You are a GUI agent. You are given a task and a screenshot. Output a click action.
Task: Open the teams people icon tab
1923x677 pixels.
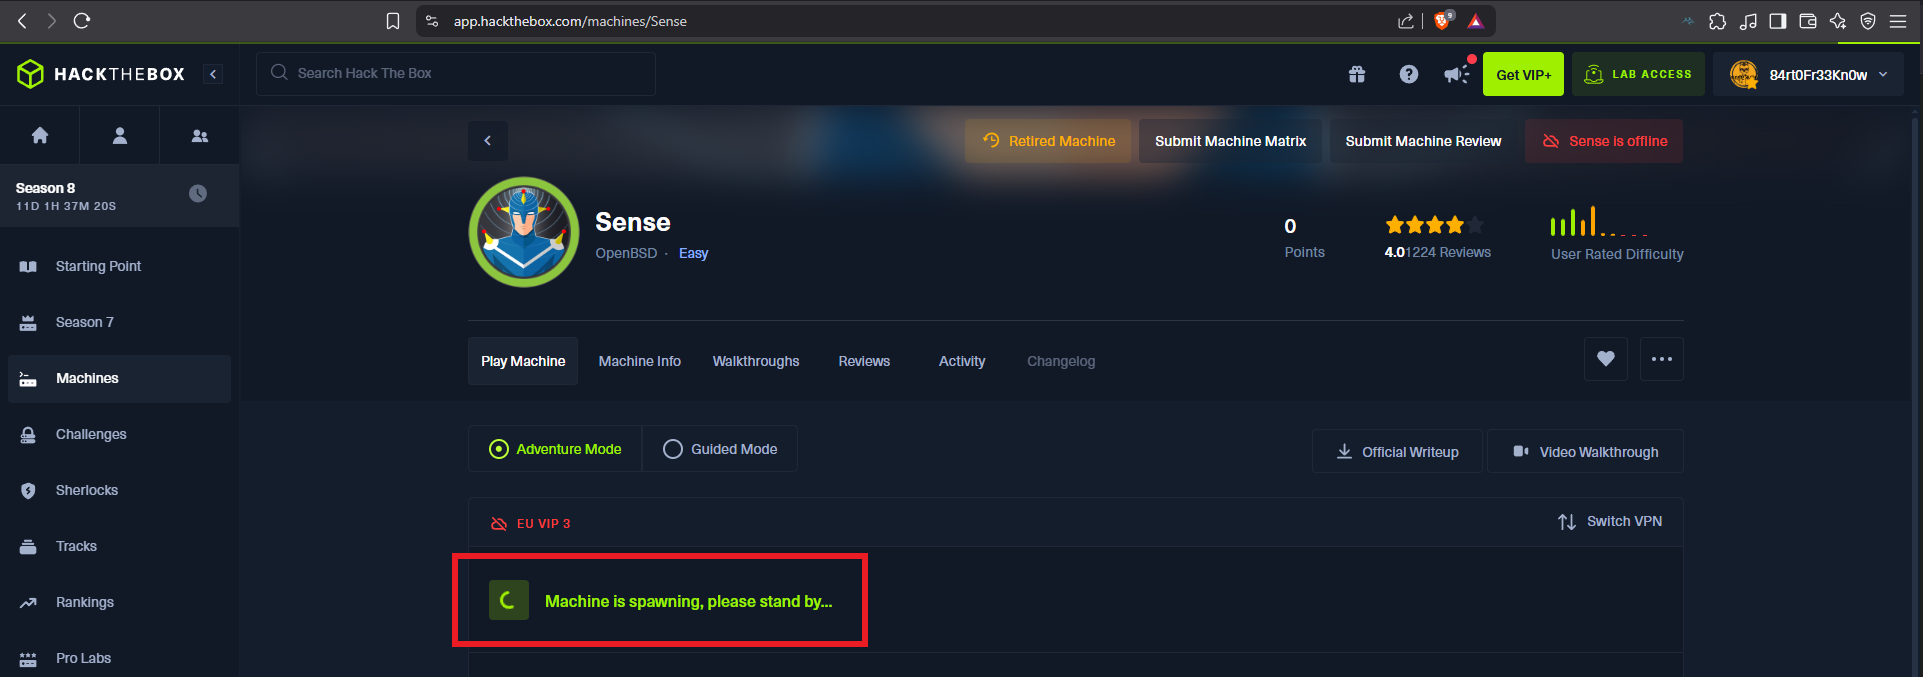[x=200, y=135]
